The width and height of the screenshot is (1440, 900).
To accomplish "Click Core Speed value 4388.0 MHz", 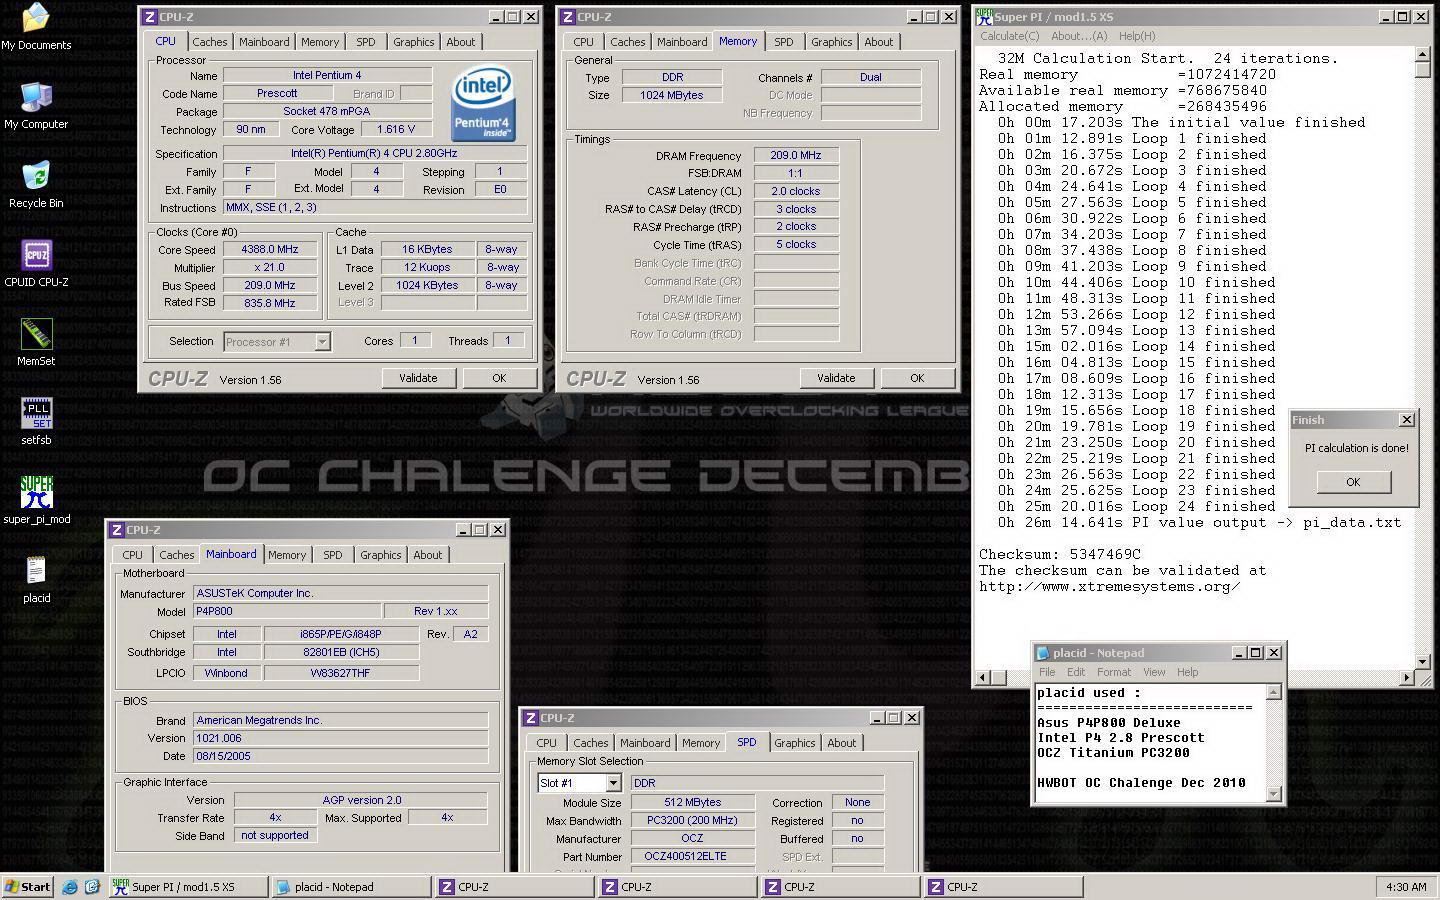I will pos(270,250).
